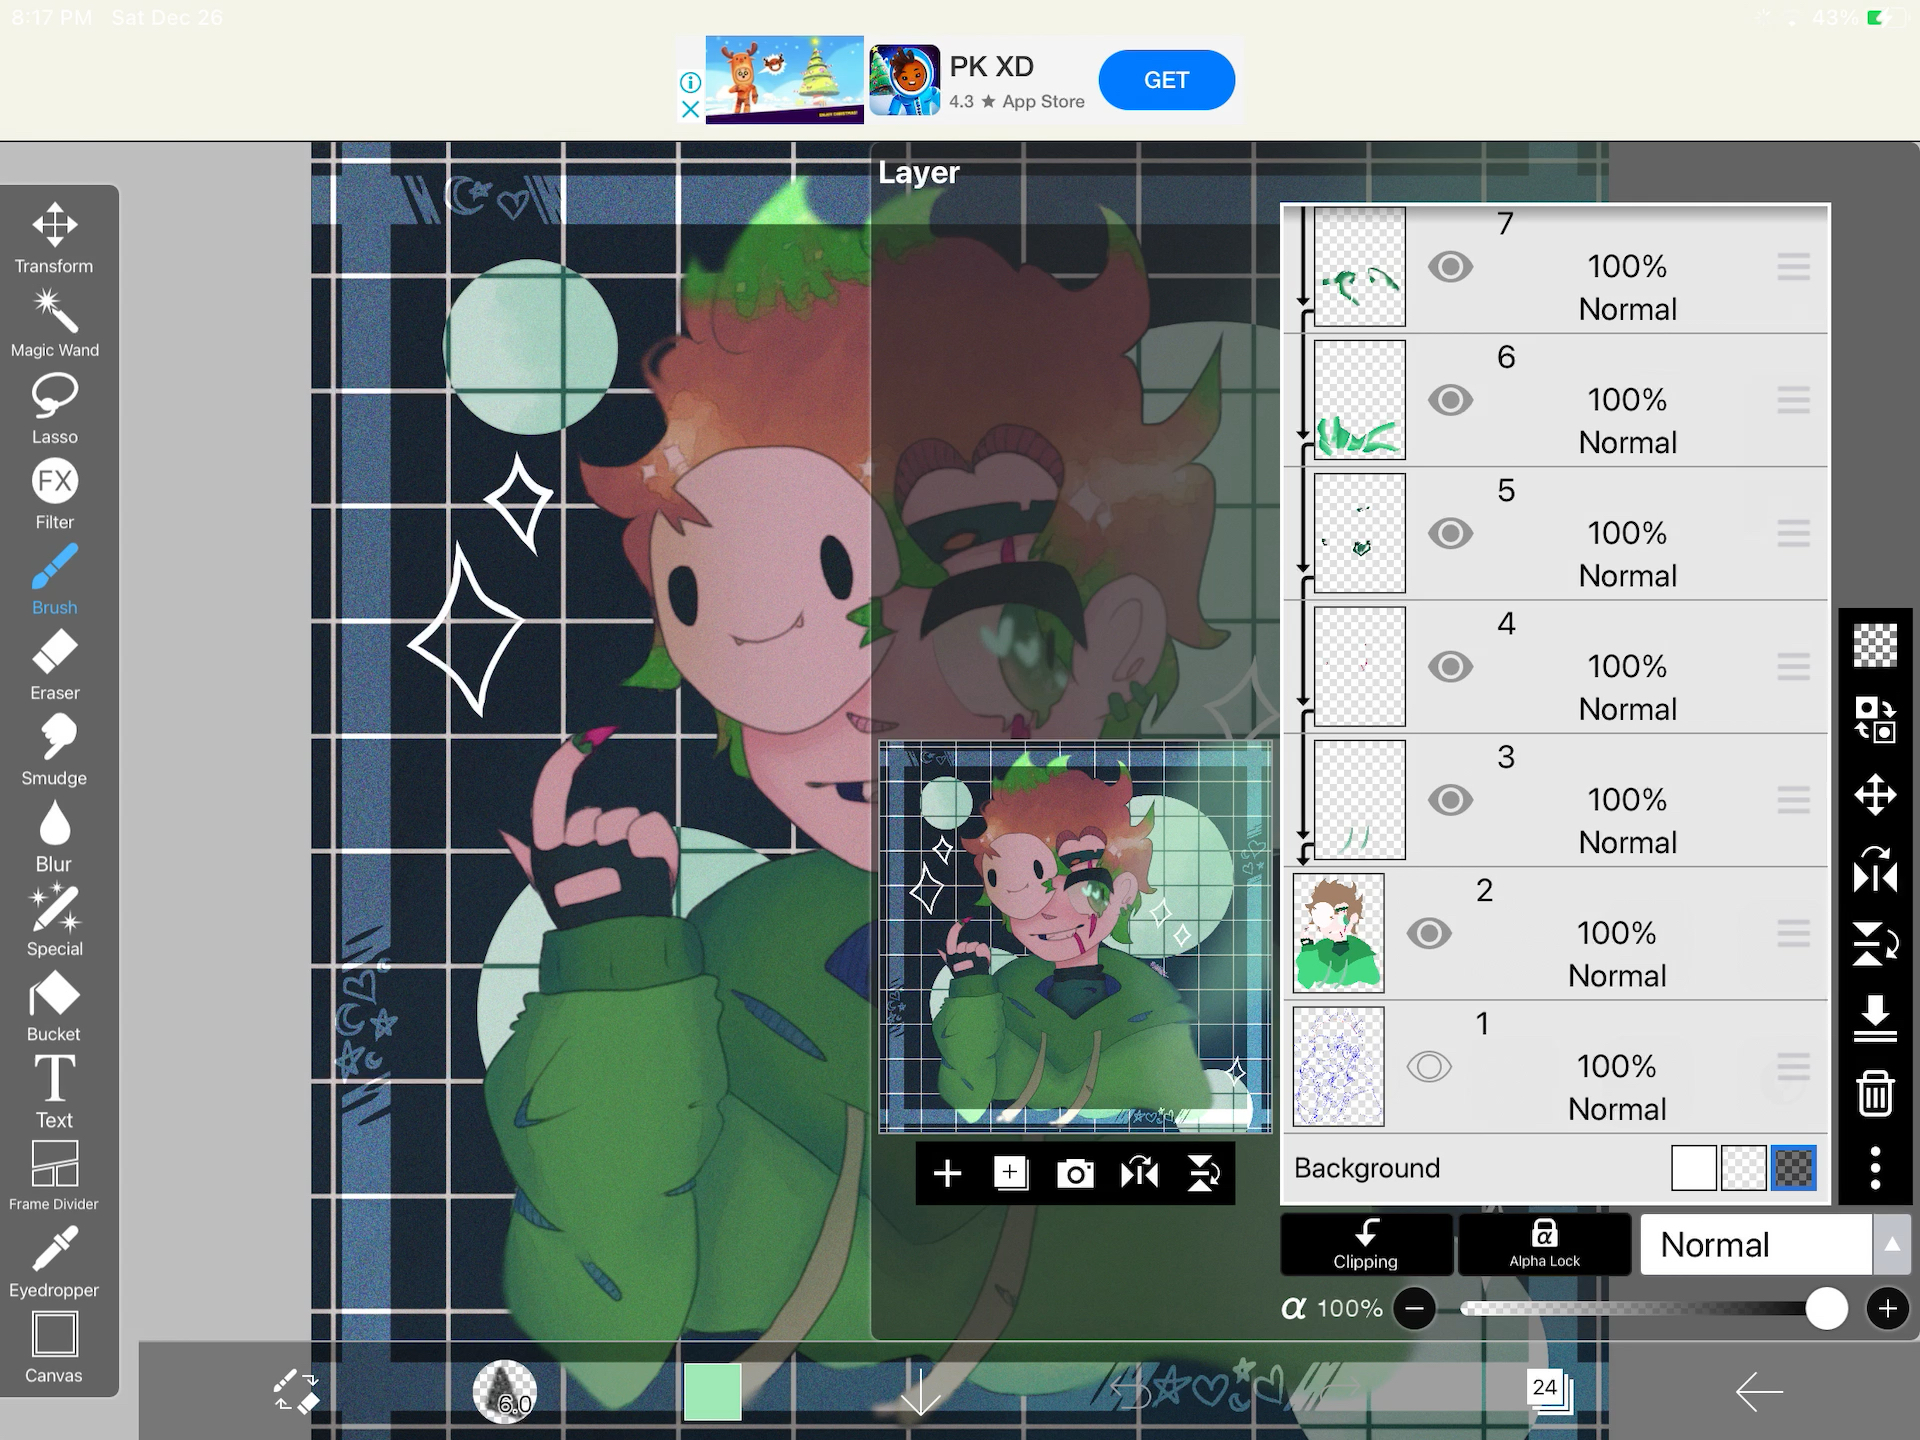1920x1440 pixels.
Task: Click the move layer cross-arrows icon
Action: point(1875,795)
